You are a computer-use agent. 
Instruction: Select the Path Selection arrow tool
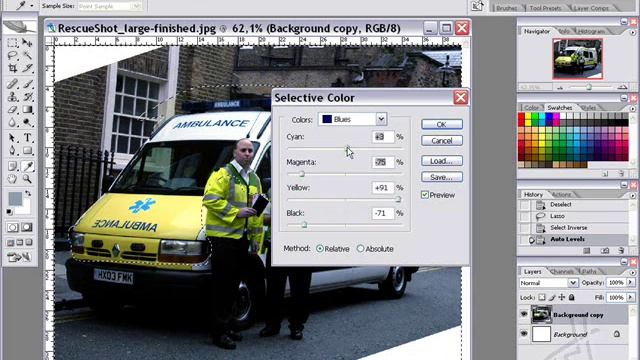point(12,138)
